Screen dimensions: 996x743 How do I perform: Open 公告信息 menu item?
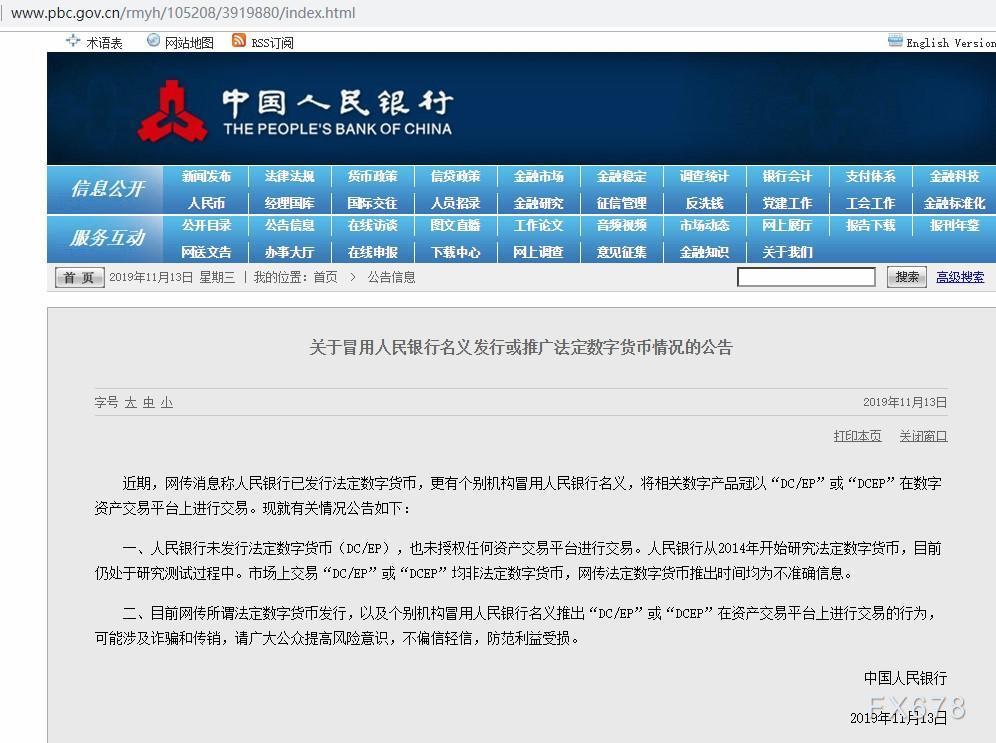[x=290, y=225]
